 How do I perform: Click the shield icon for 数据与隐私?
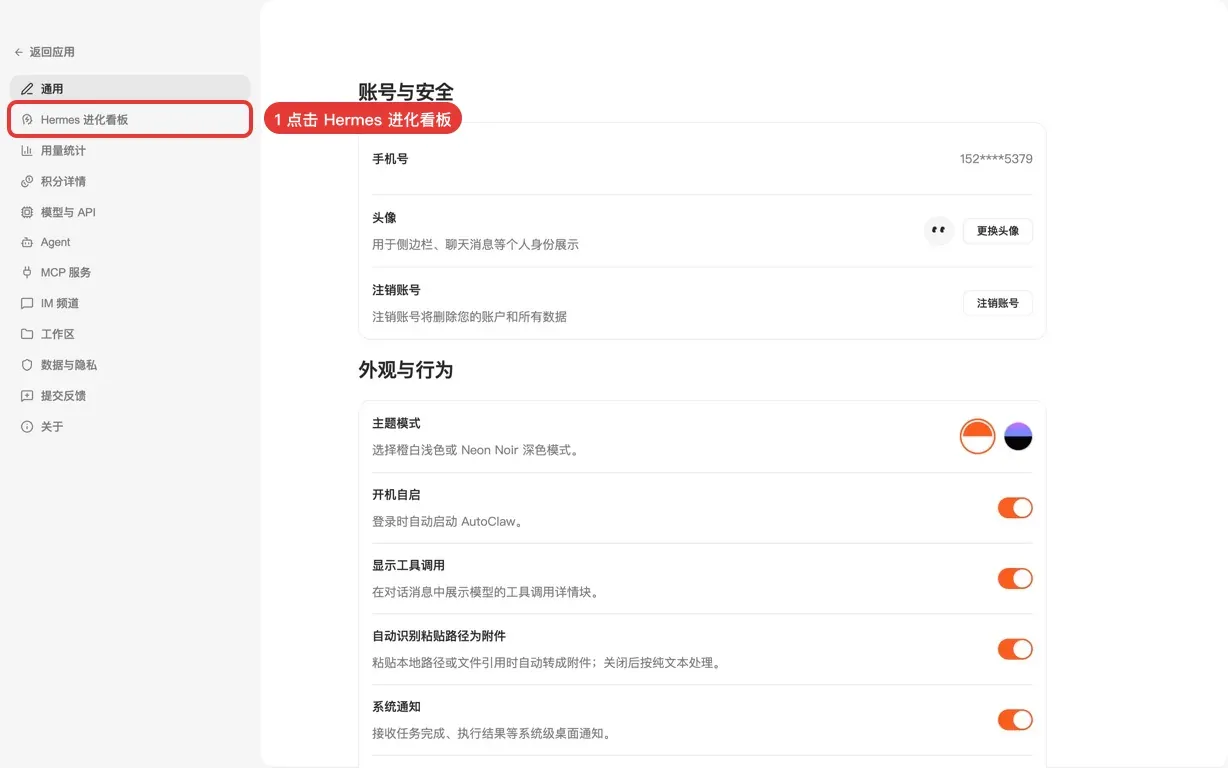[27, 365]
